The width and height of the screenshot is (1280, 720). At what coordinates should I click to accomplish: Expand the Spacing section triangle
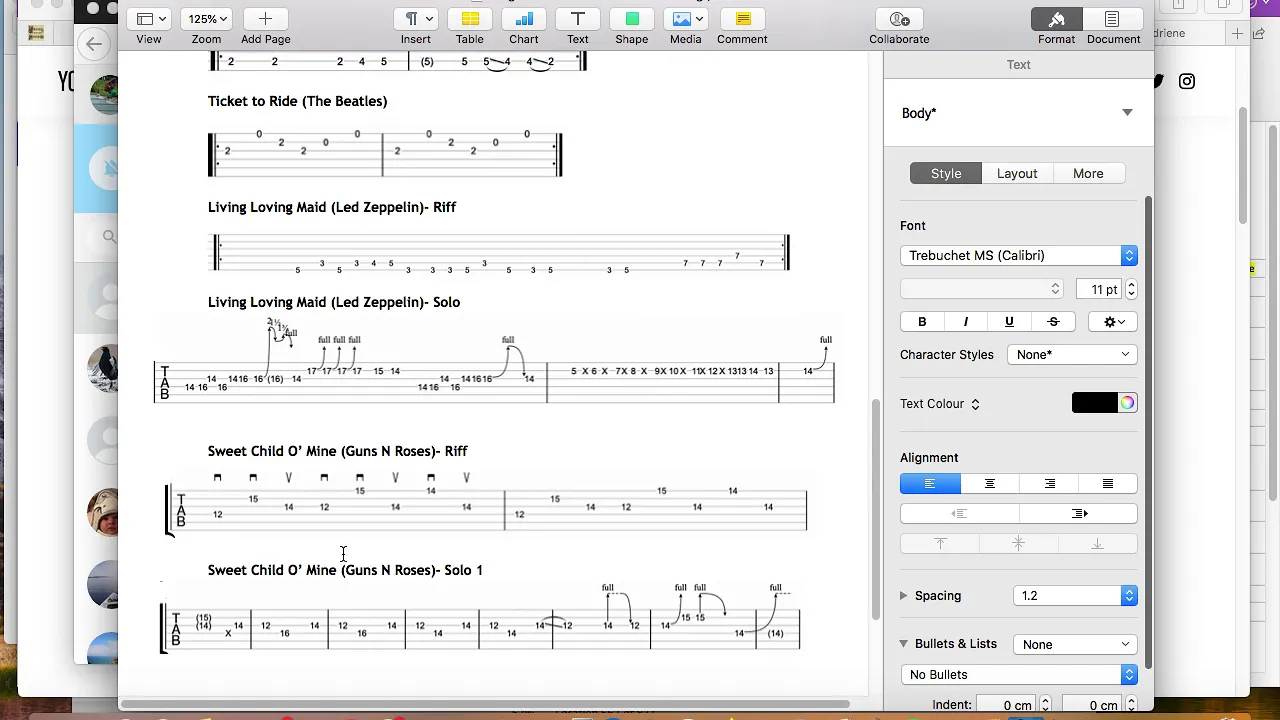pyautogui.click(x=904, y=595)
